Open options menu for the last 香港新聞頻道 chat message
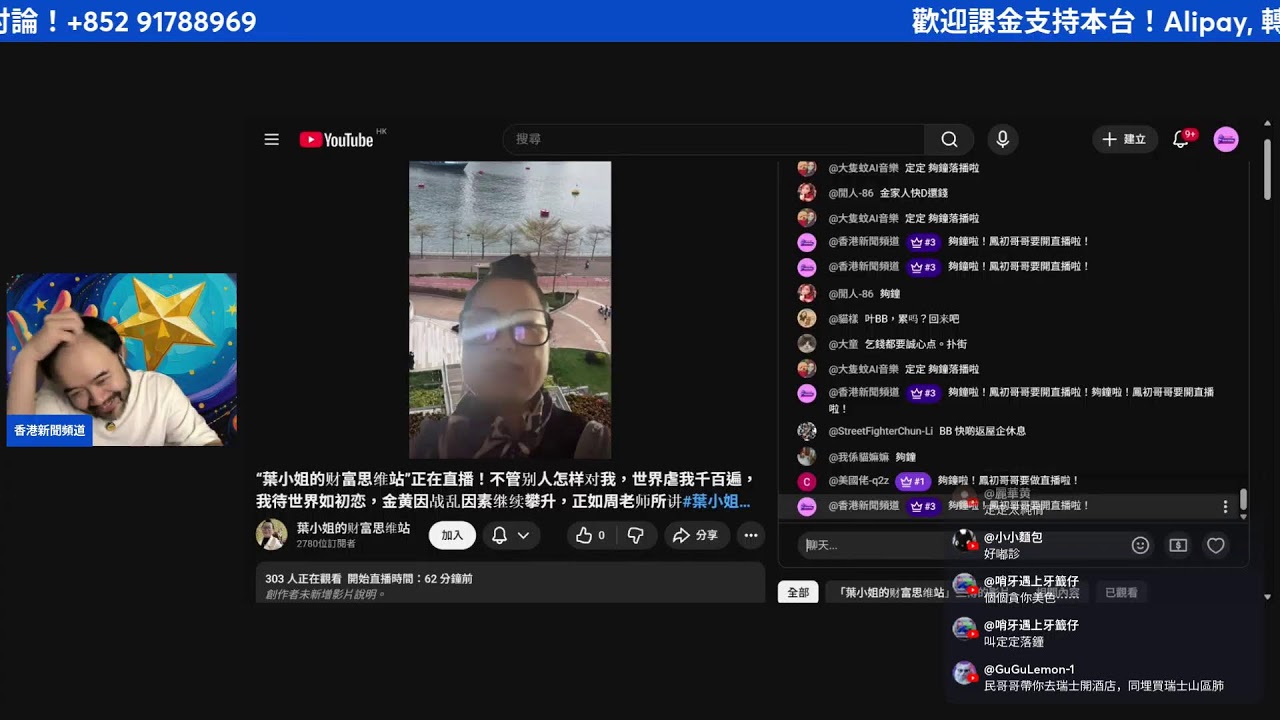Viewport: 1280px width, 720px height. click(1226, 507)
